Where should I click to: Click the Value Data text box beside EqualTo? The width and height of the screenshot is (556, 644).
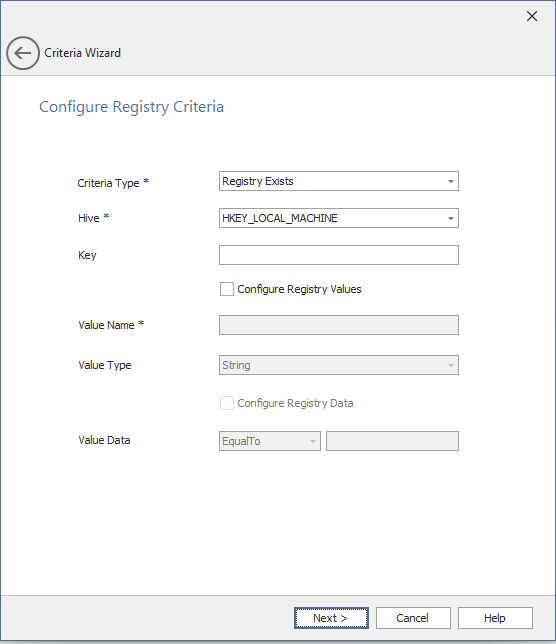tap(392, 441)
